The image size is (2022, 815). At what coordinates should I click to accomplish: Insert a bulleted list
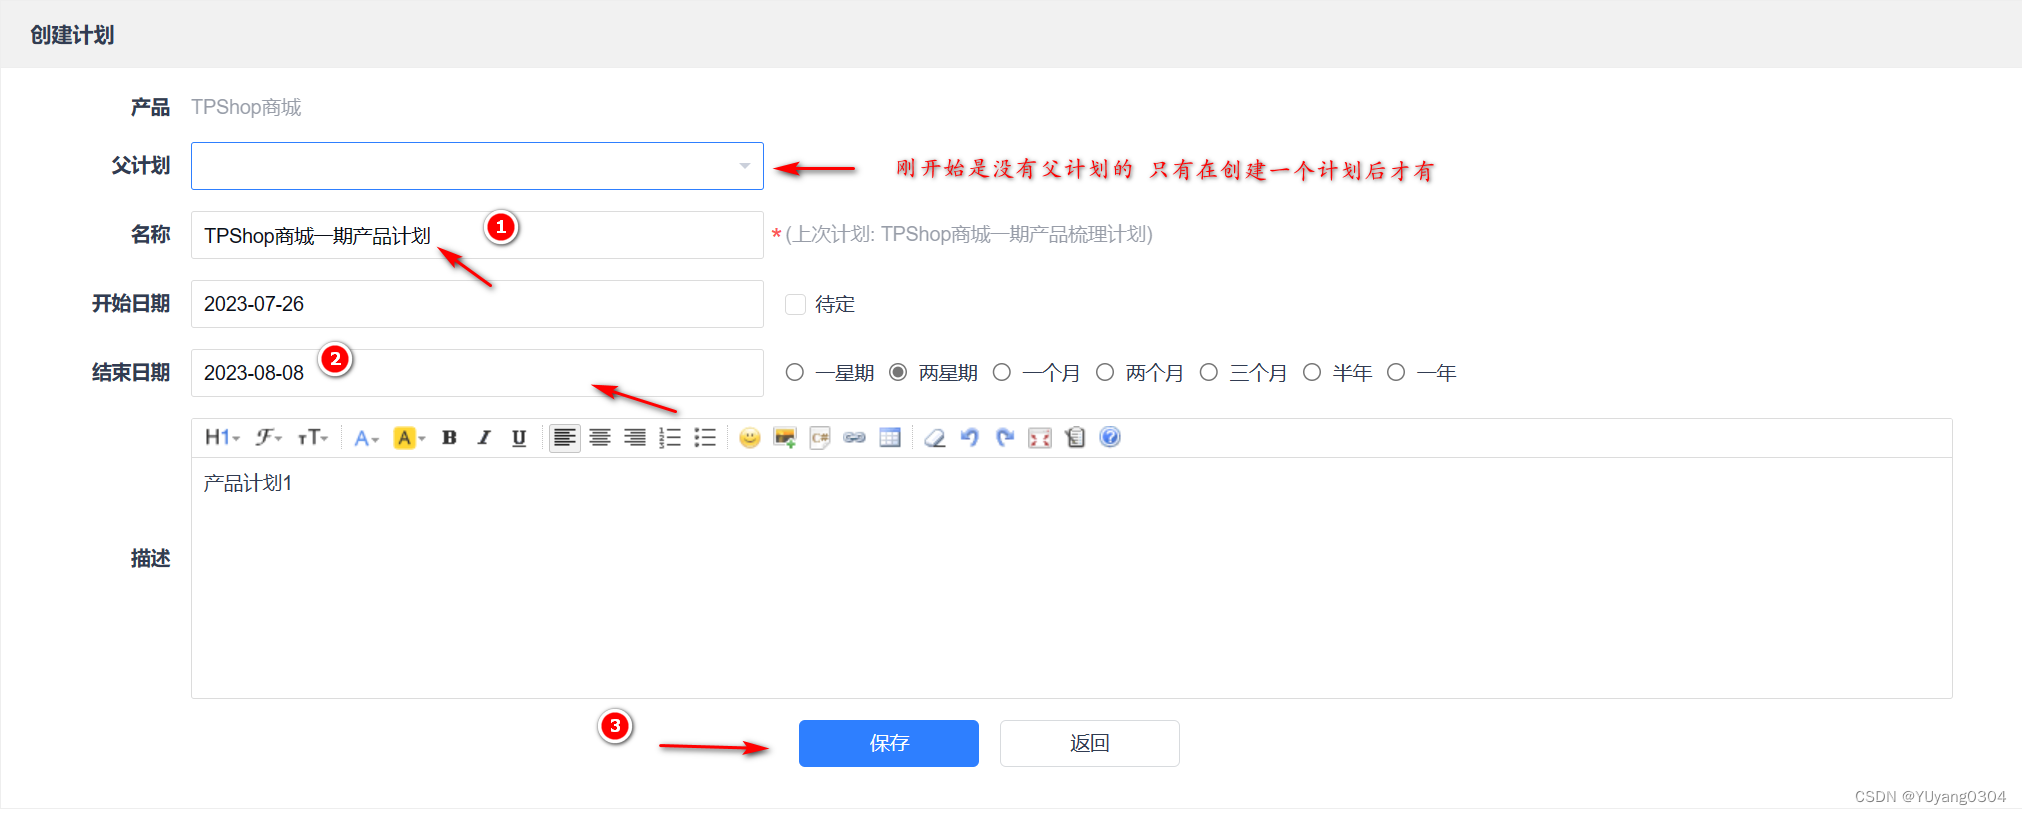(705, 438)
